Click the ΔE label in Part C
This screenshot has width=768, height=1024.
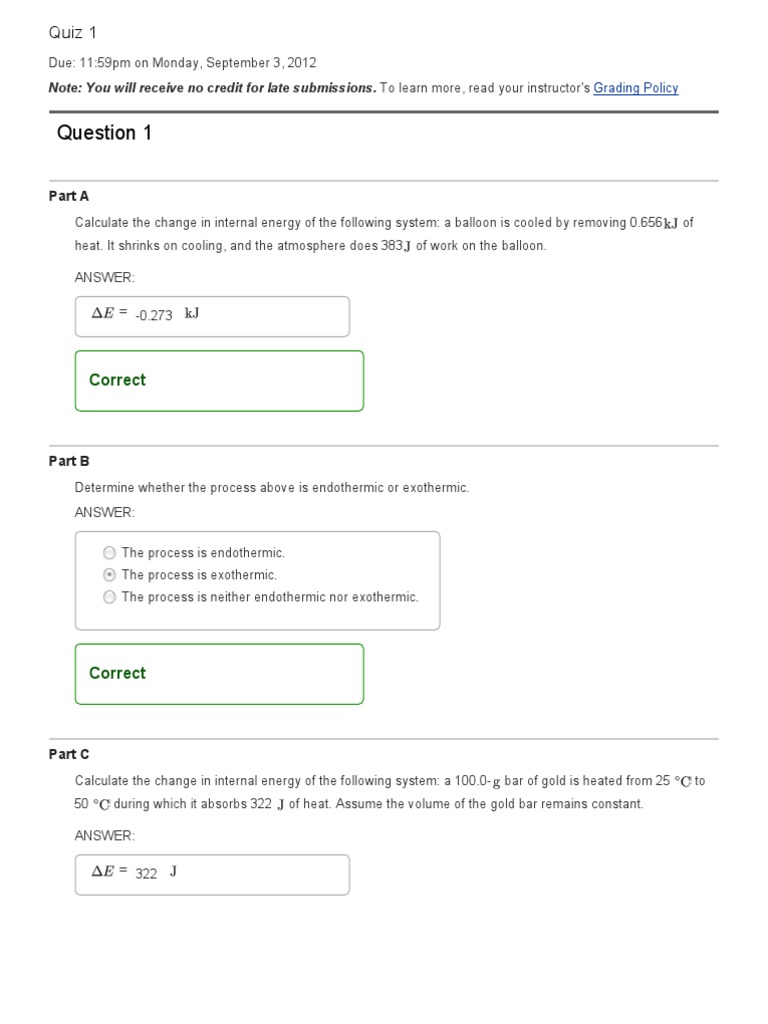[x=109, y=871]
